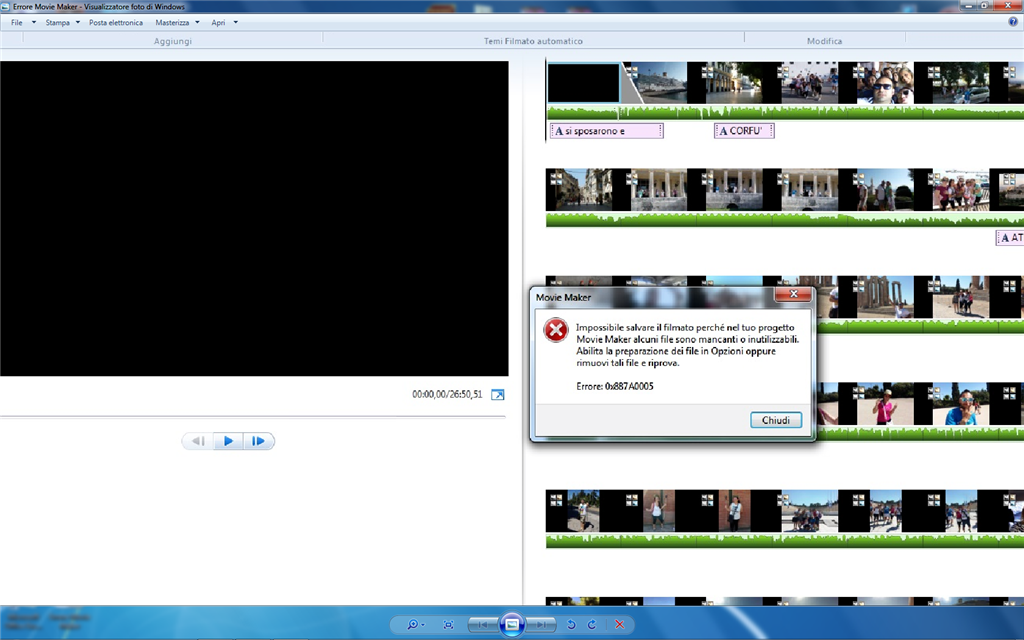This screenshot has width=1024, height=640.
Task: Click the red error icon in the dialog
Action: [x=556, y=330]
